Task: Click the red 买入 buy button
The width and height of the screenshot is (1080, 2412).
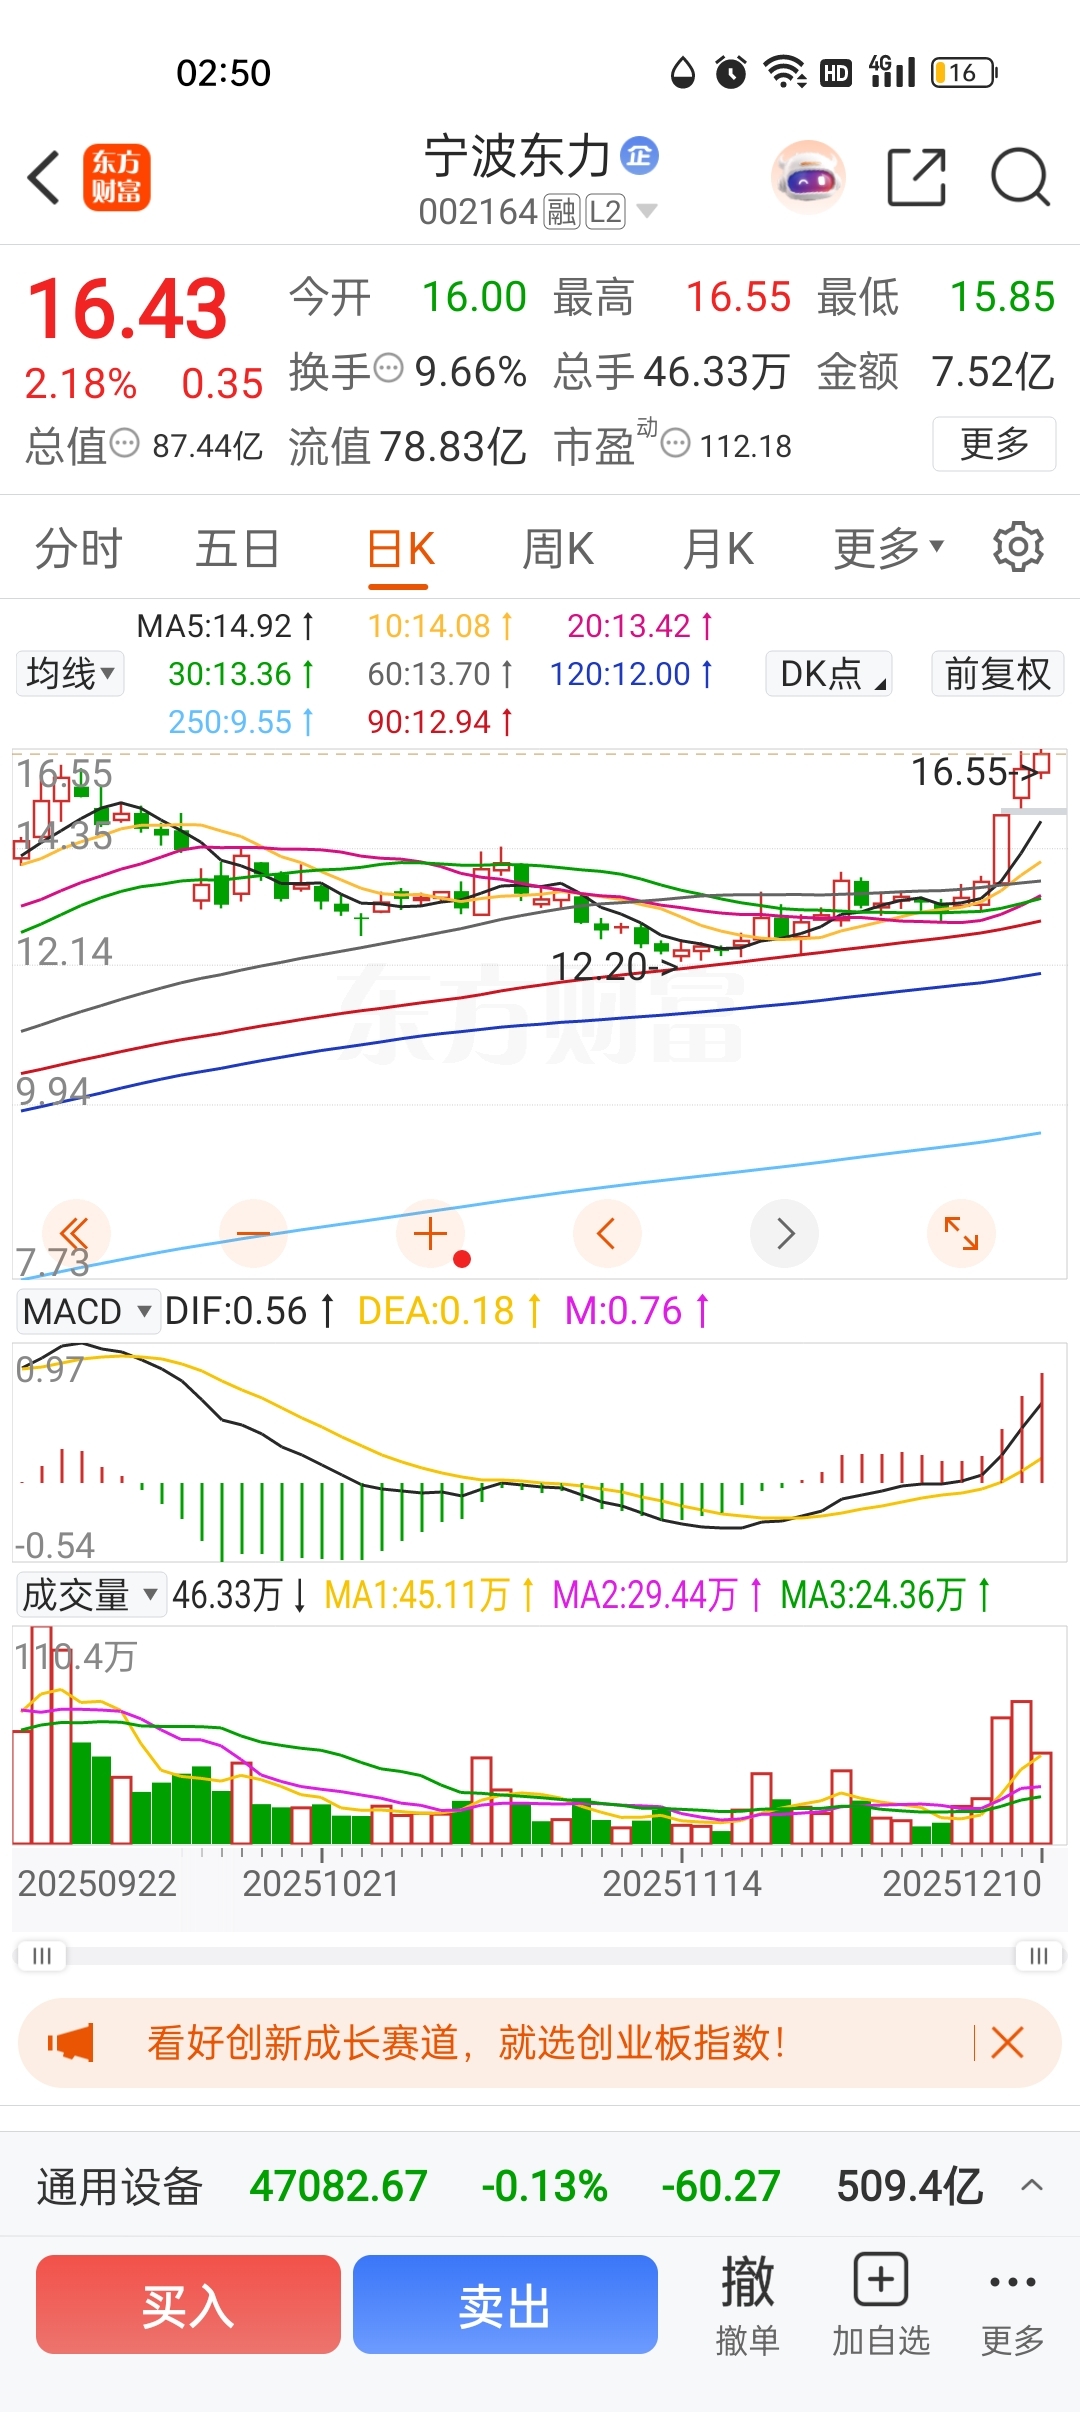Action: [188, 2304]
